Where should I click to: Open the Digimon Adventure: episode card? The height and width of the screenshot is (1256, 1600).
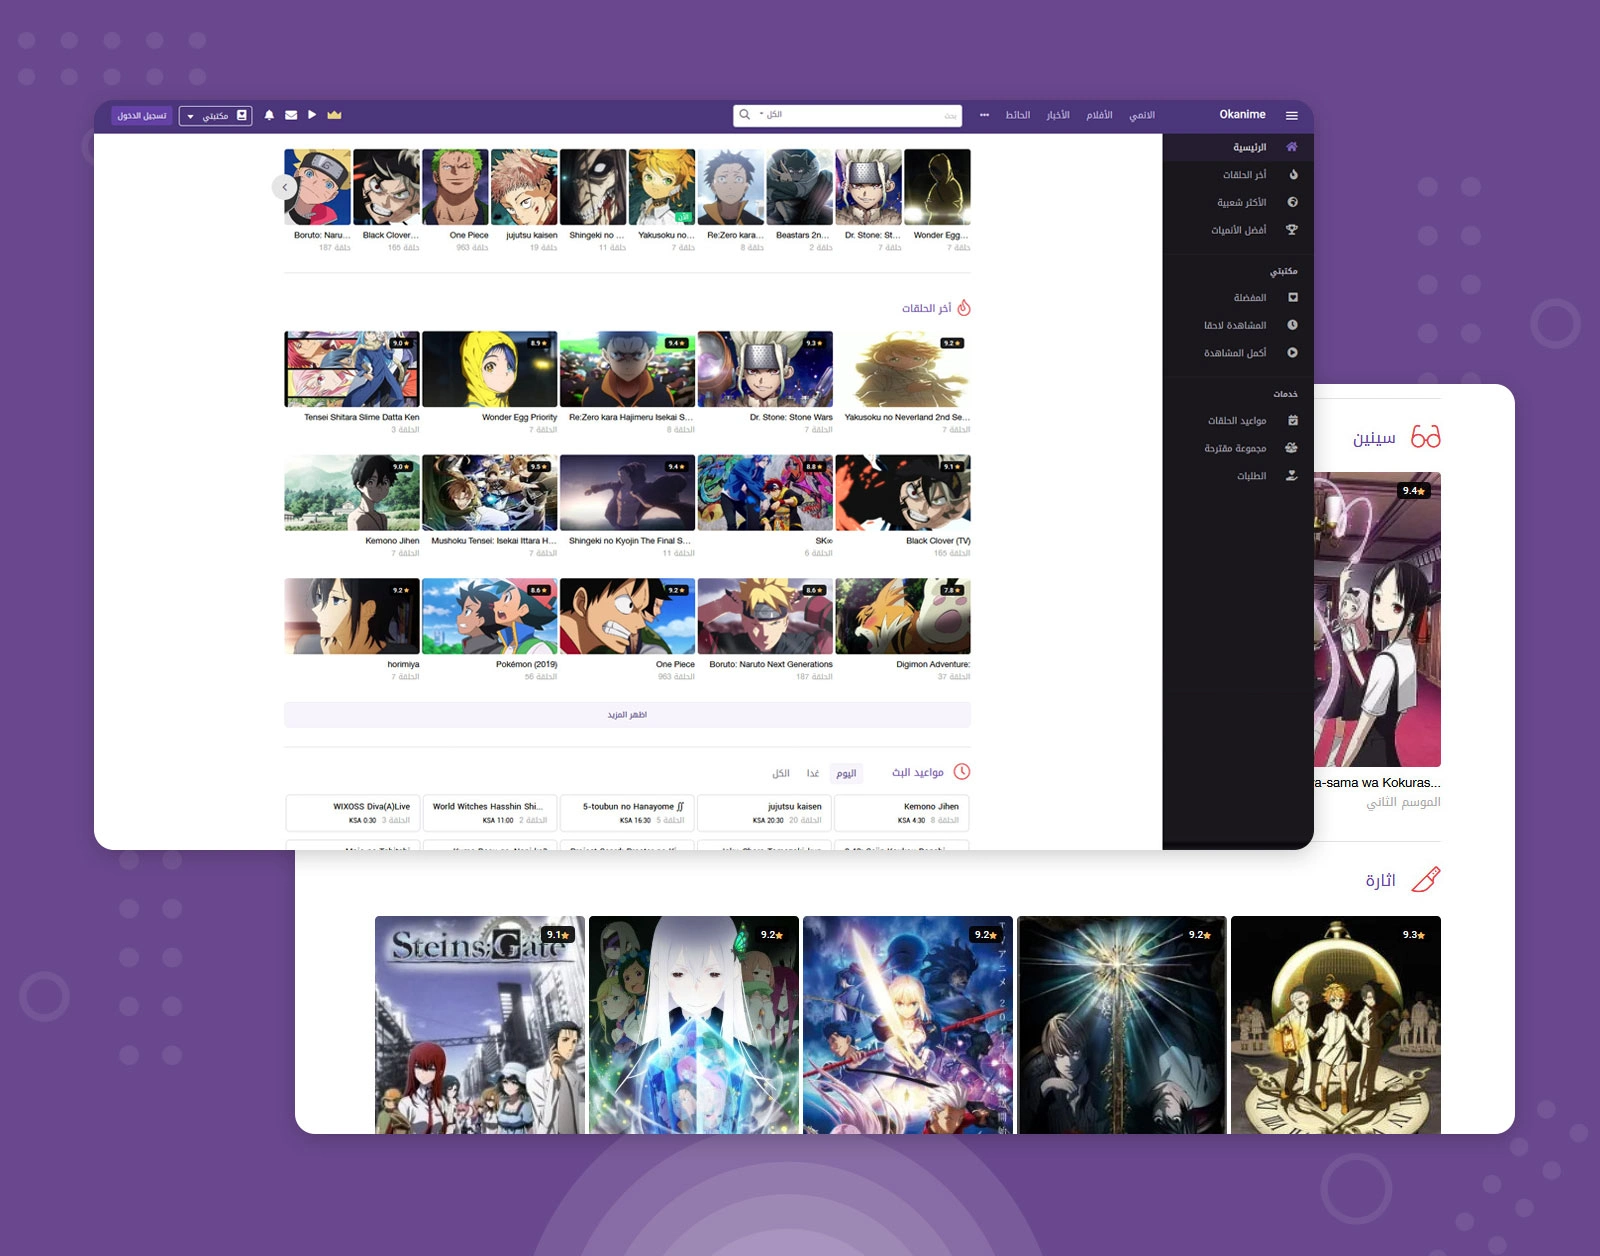tap(903, 616)
